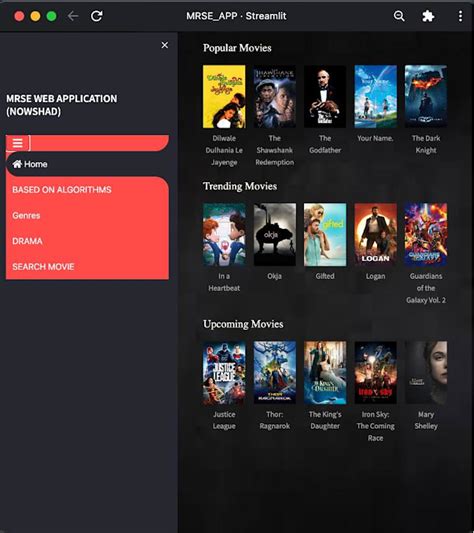Click Thor: Ragnarok poster image
This screenshot has width=474, height=533.
coord(275,373)
